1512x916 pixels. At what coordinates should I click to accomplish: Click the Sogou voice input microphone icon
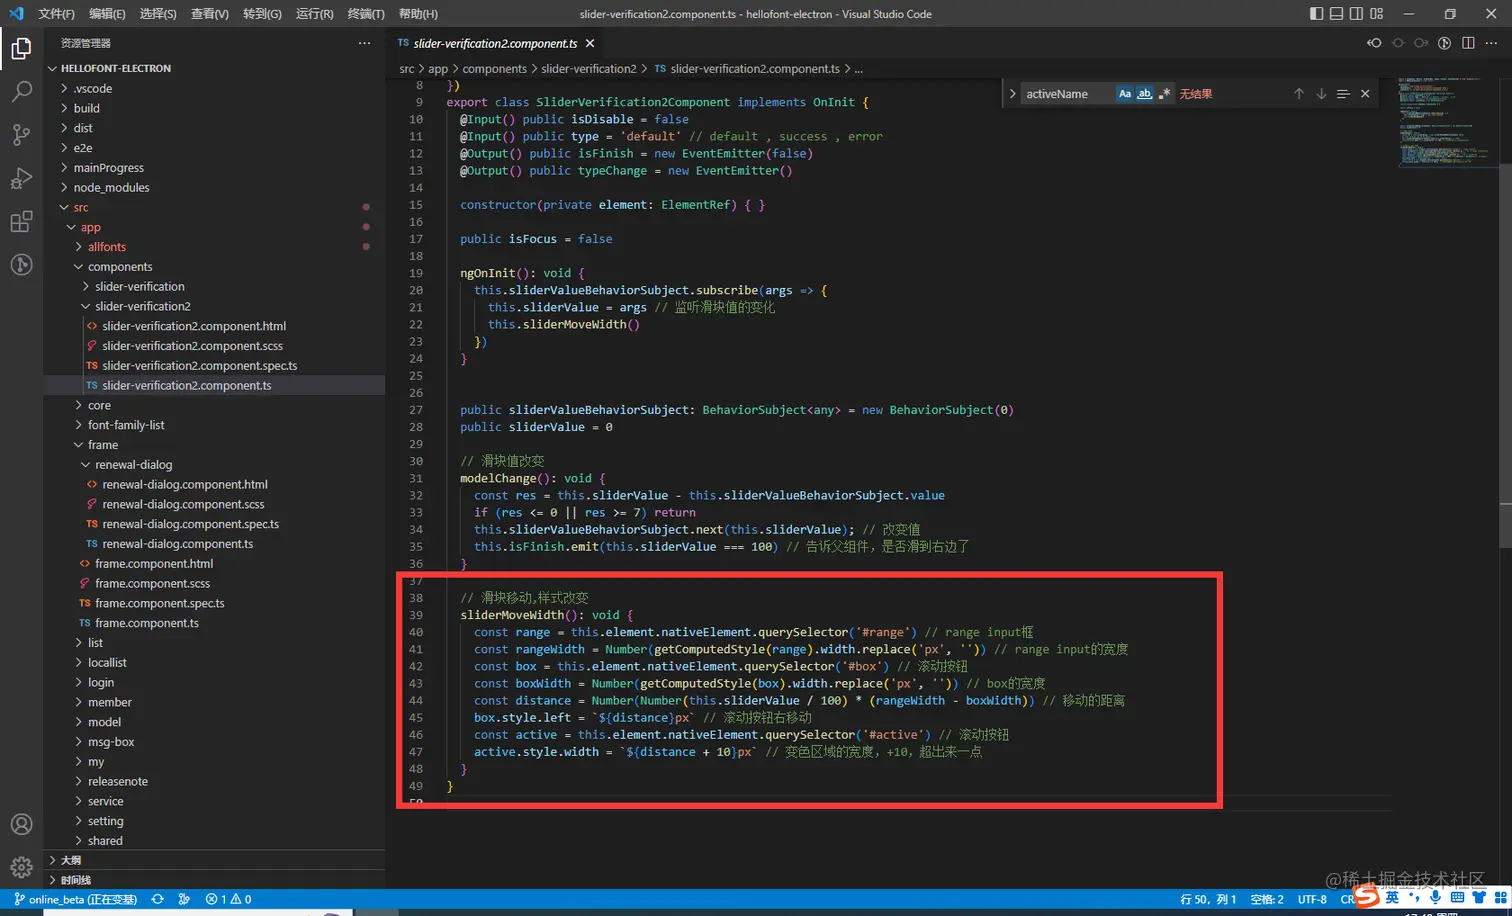(x=1435, y=897)
